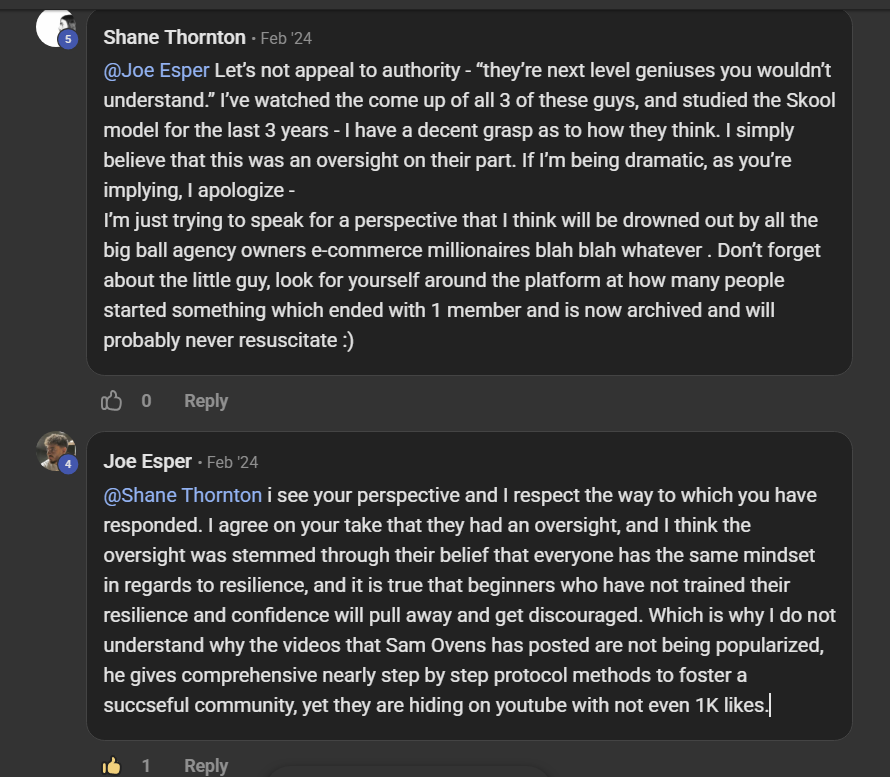Click the level 5 badge on Shane's avatar
890x777 pixels.
68,39
